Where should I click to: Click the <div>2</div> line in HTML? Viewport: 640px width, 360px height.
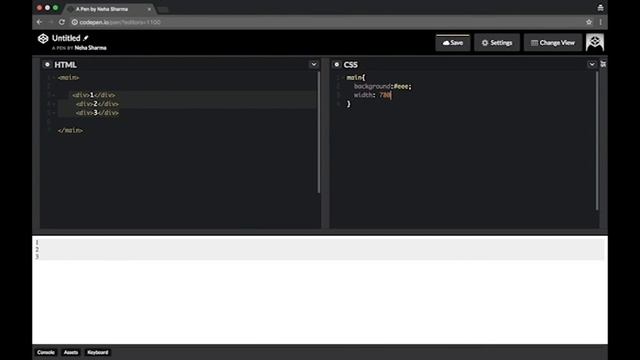tap(97, 104)
